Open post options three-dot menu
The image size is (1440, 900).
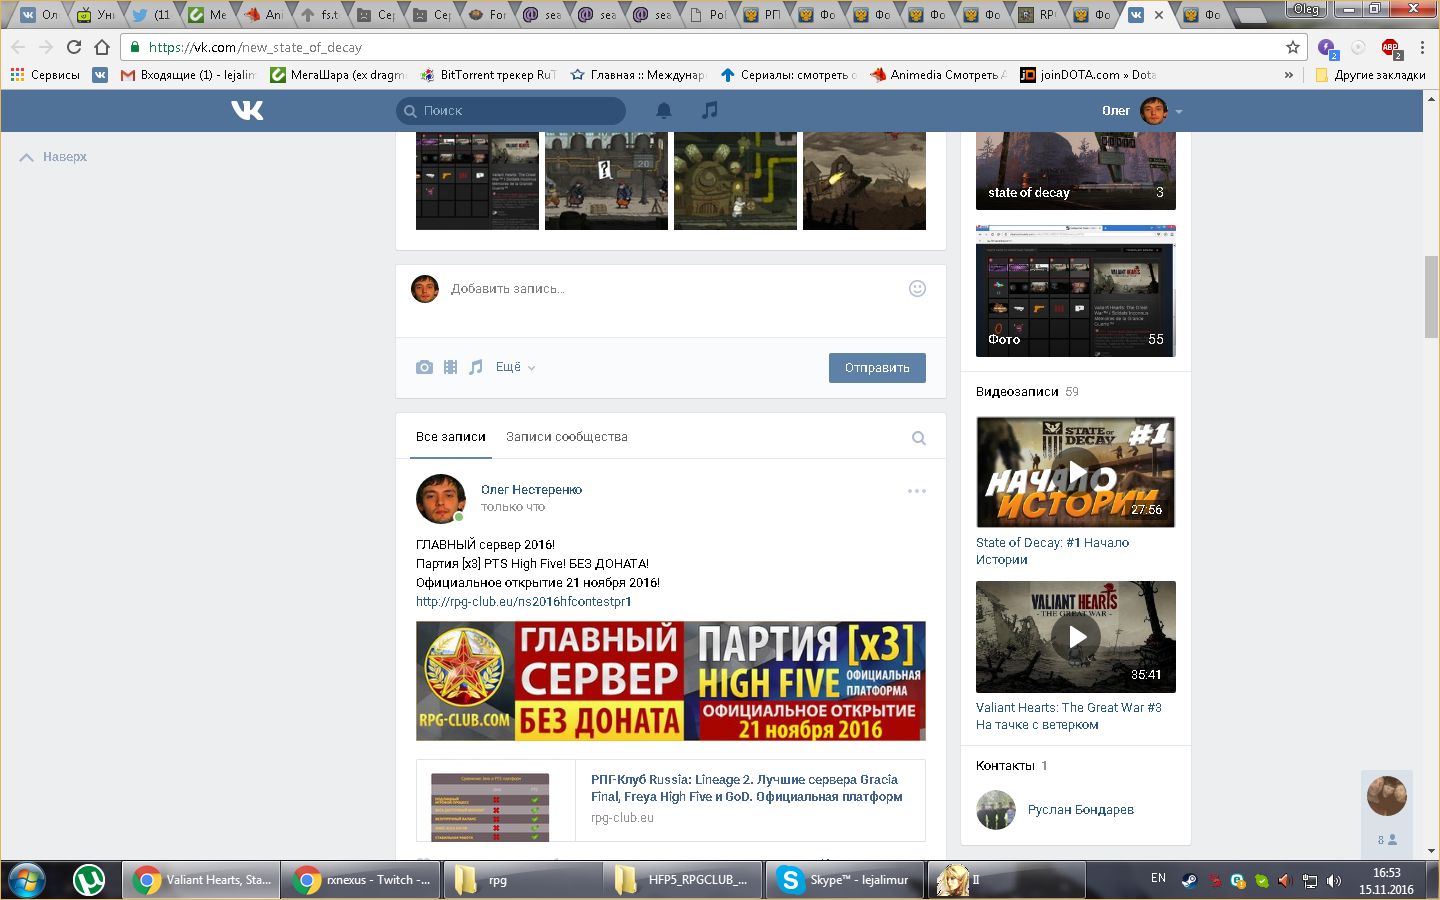917,491
